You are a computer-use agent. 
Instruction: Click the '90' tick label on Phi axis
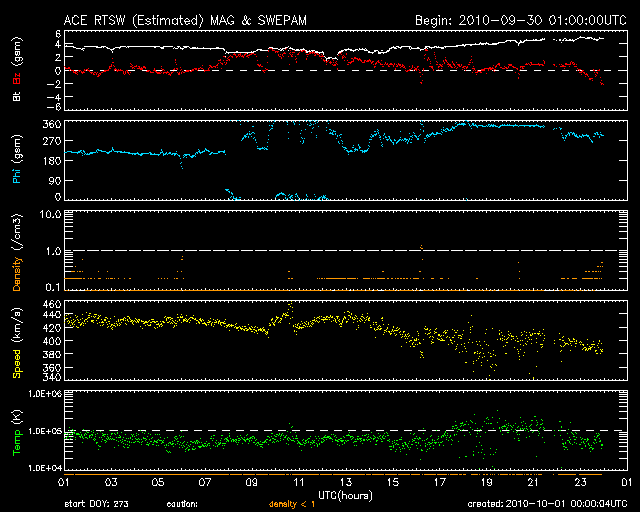tap(55, 181)
